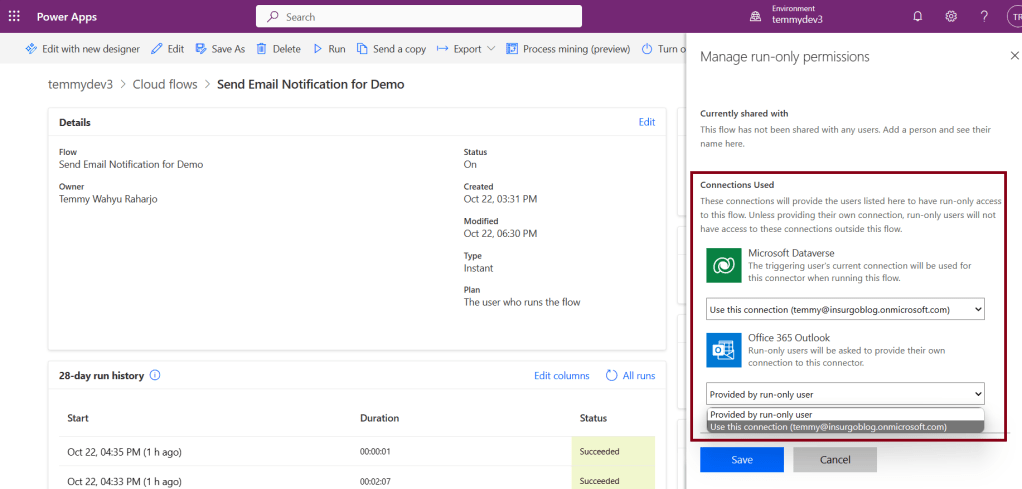Select 'Use this connection' option in list
The height and width of the screenshot is (489, 1022).
(x=845, y=427)
